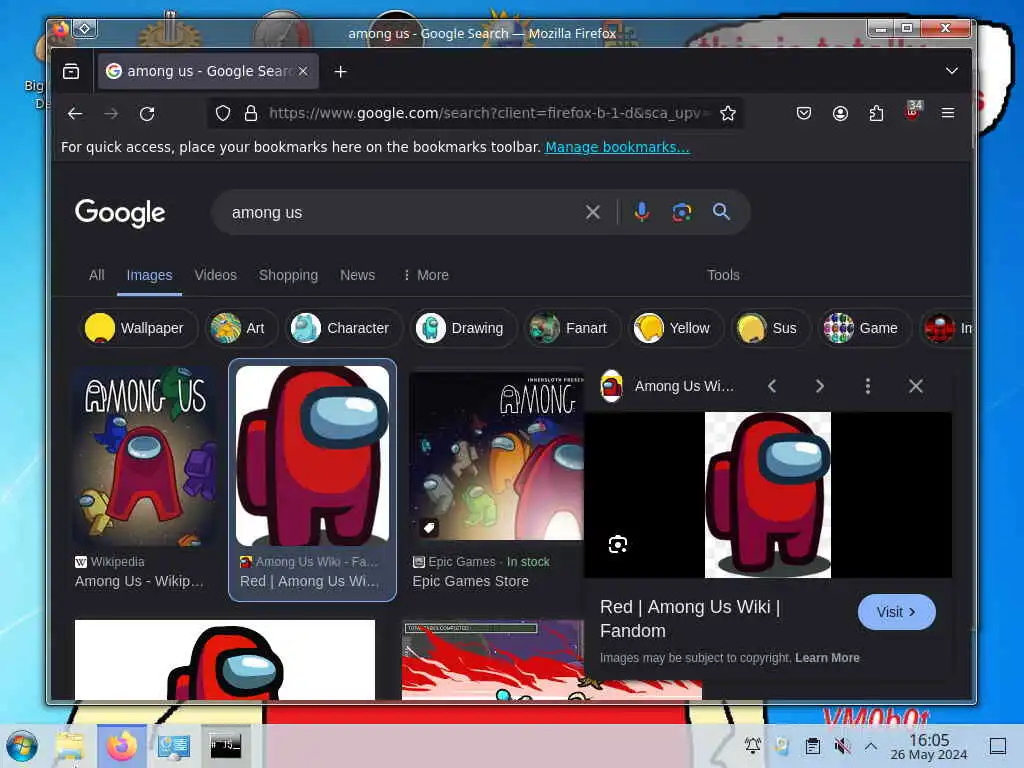
Task: Unmute the volume tray icon
Action: [x=842, y=745]
